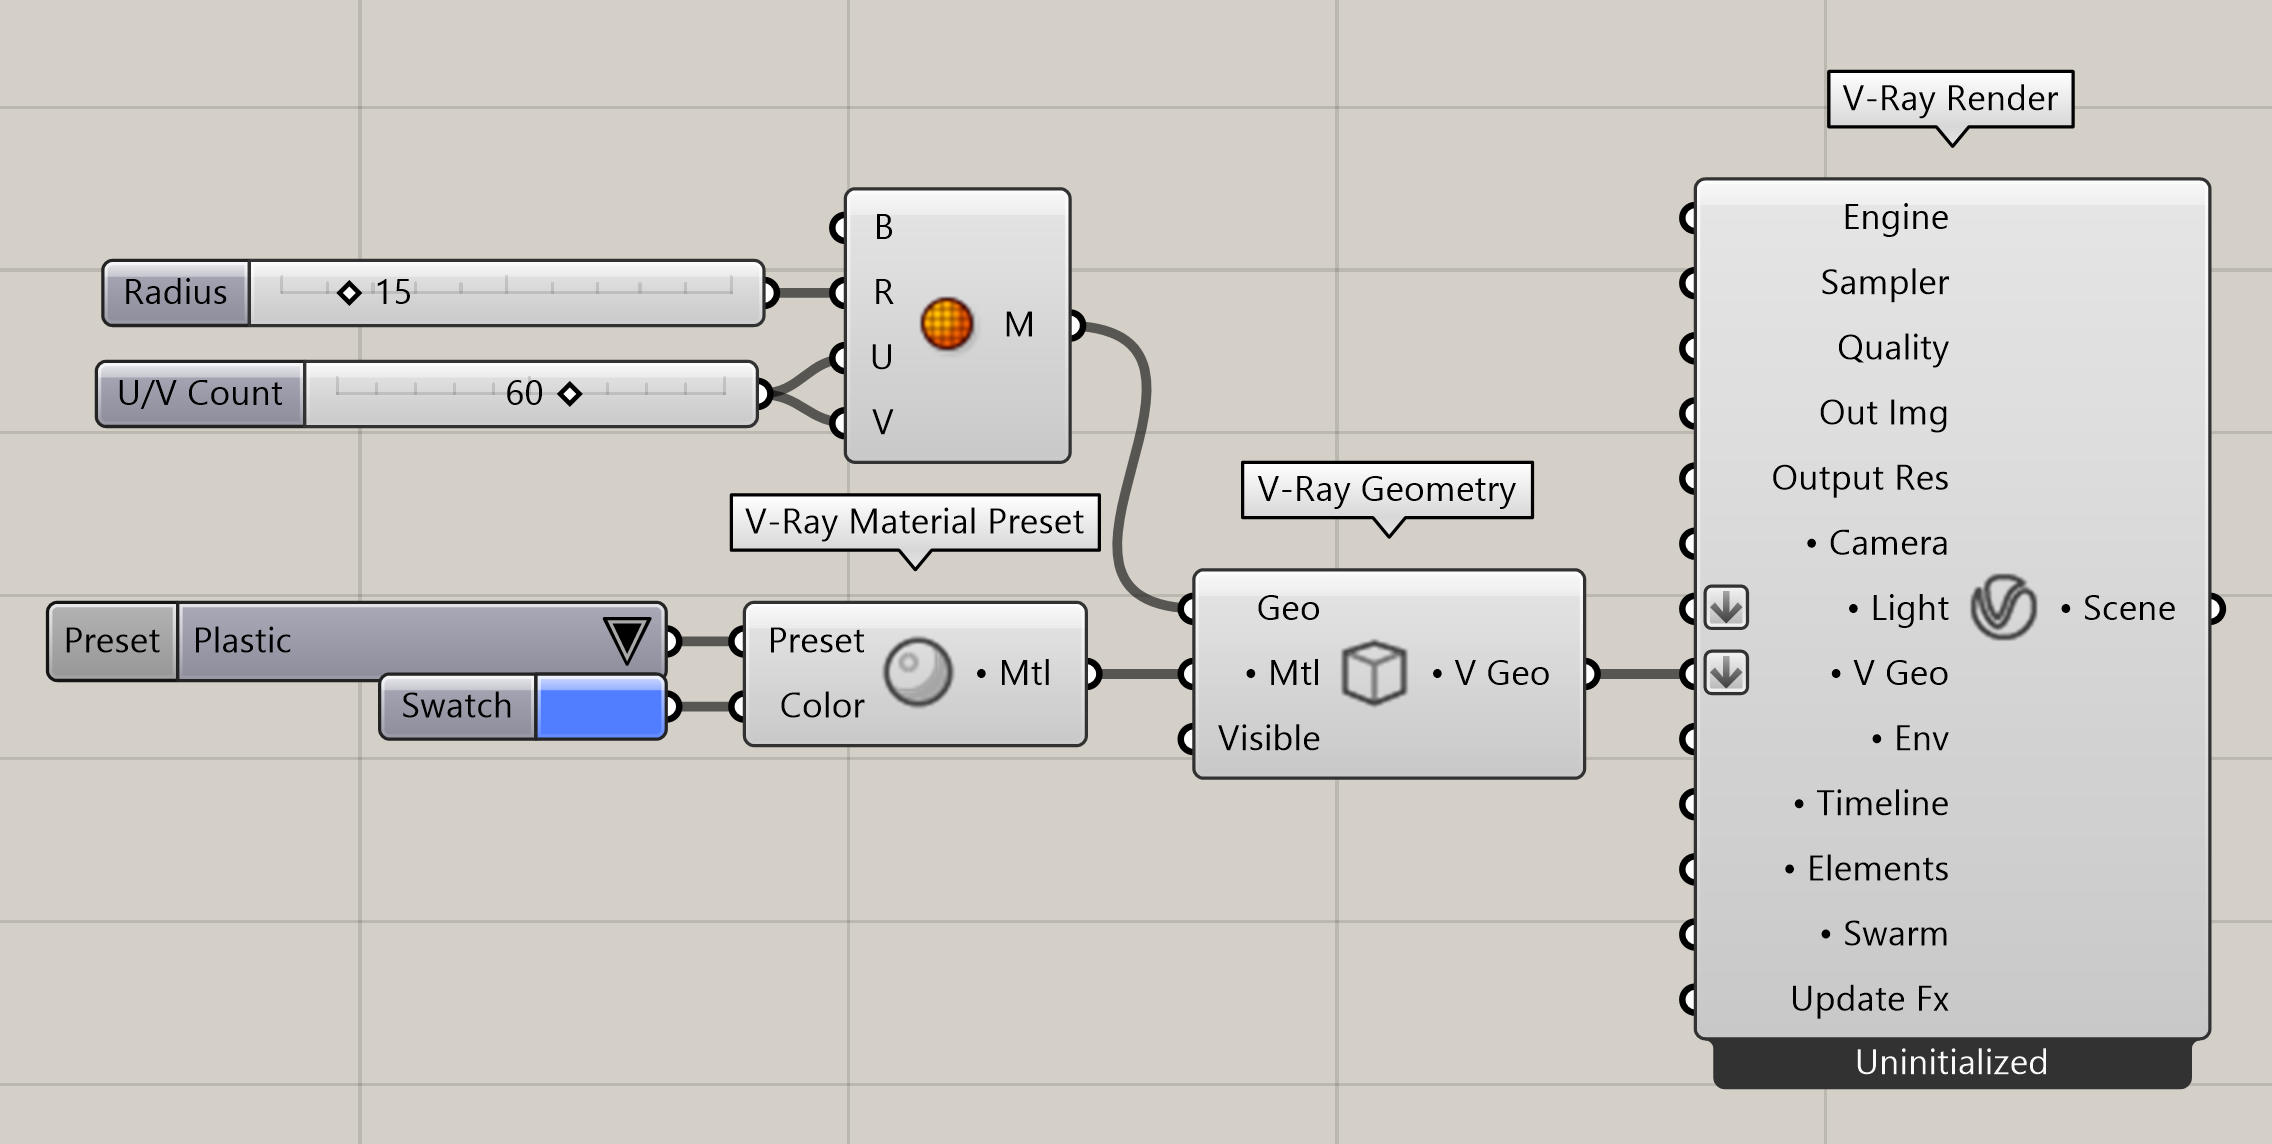Click the Radius slider name label
This screenshot has height=1144, width=2272.
pos(176,293)
